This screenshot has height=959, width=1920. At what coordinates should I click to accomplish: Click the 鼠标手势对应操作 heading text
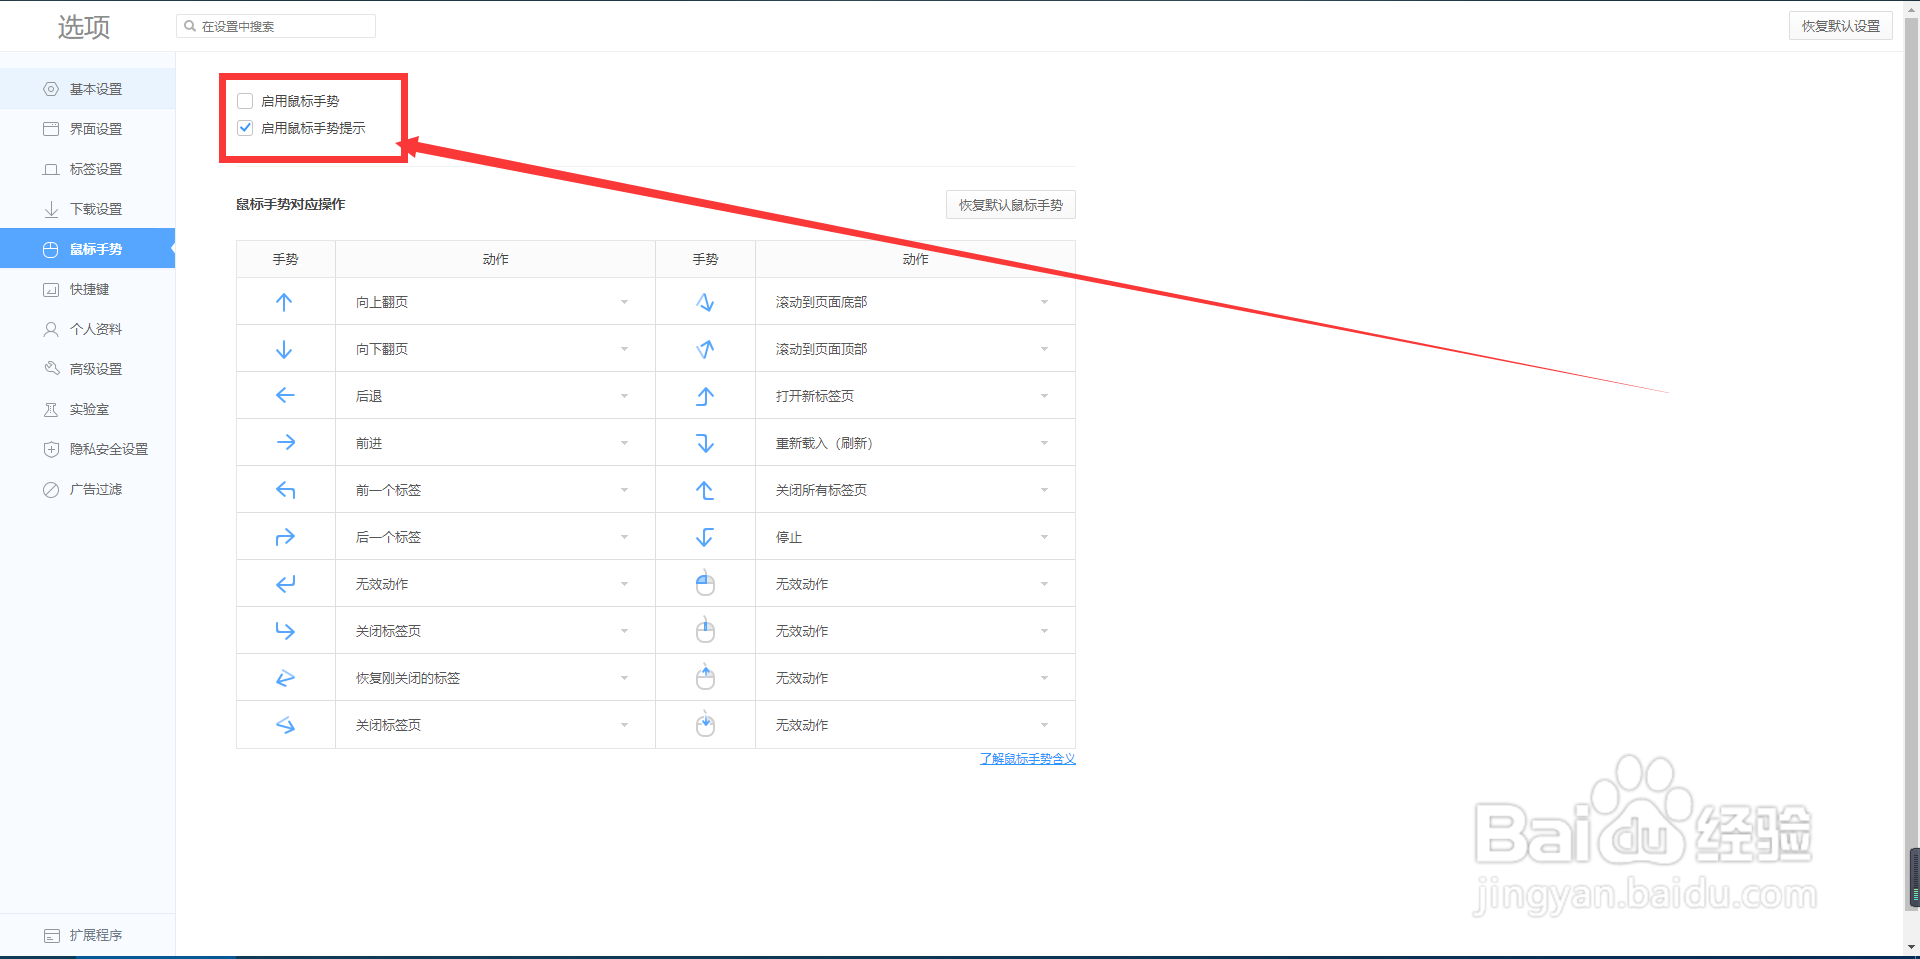[x=290, y=204]
